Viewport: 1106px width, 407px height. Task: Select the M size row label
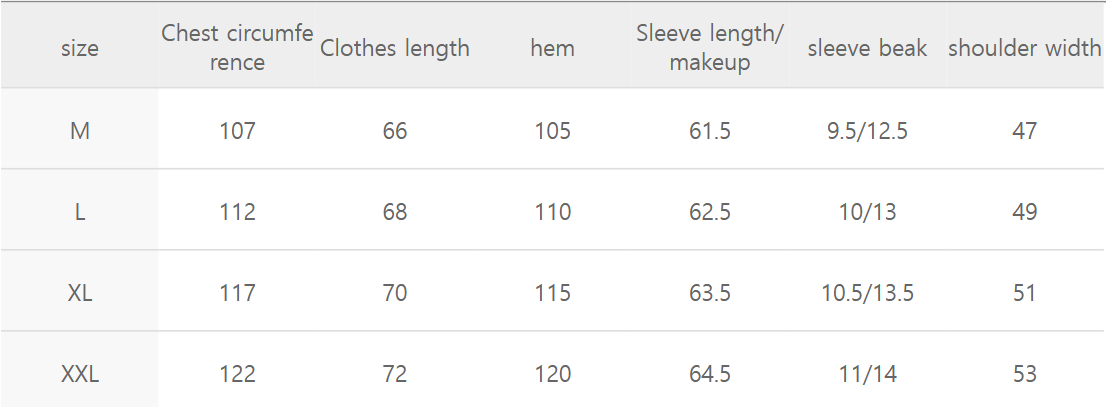tap(80, 131)
